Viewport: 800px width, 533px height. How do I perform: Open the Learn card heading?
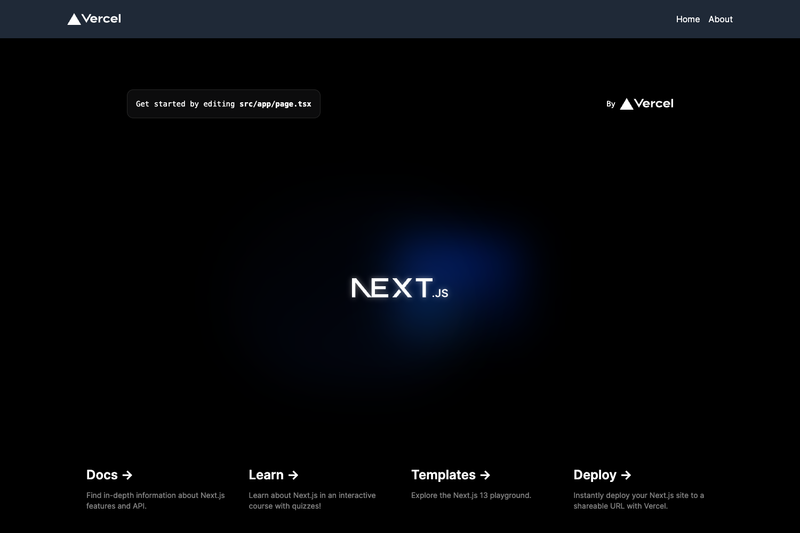coord(273,475)
